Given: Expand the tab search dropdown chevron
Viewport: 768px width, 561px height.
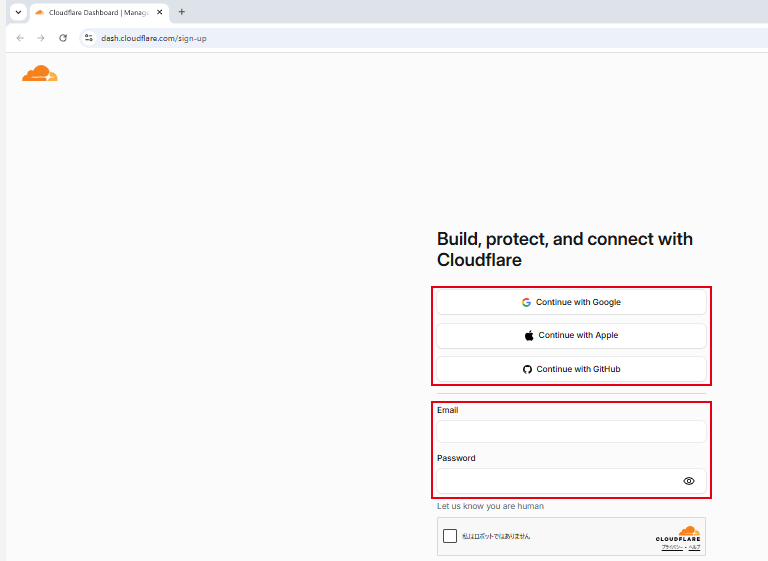Looking at the screenshot, I should point(18,12).
